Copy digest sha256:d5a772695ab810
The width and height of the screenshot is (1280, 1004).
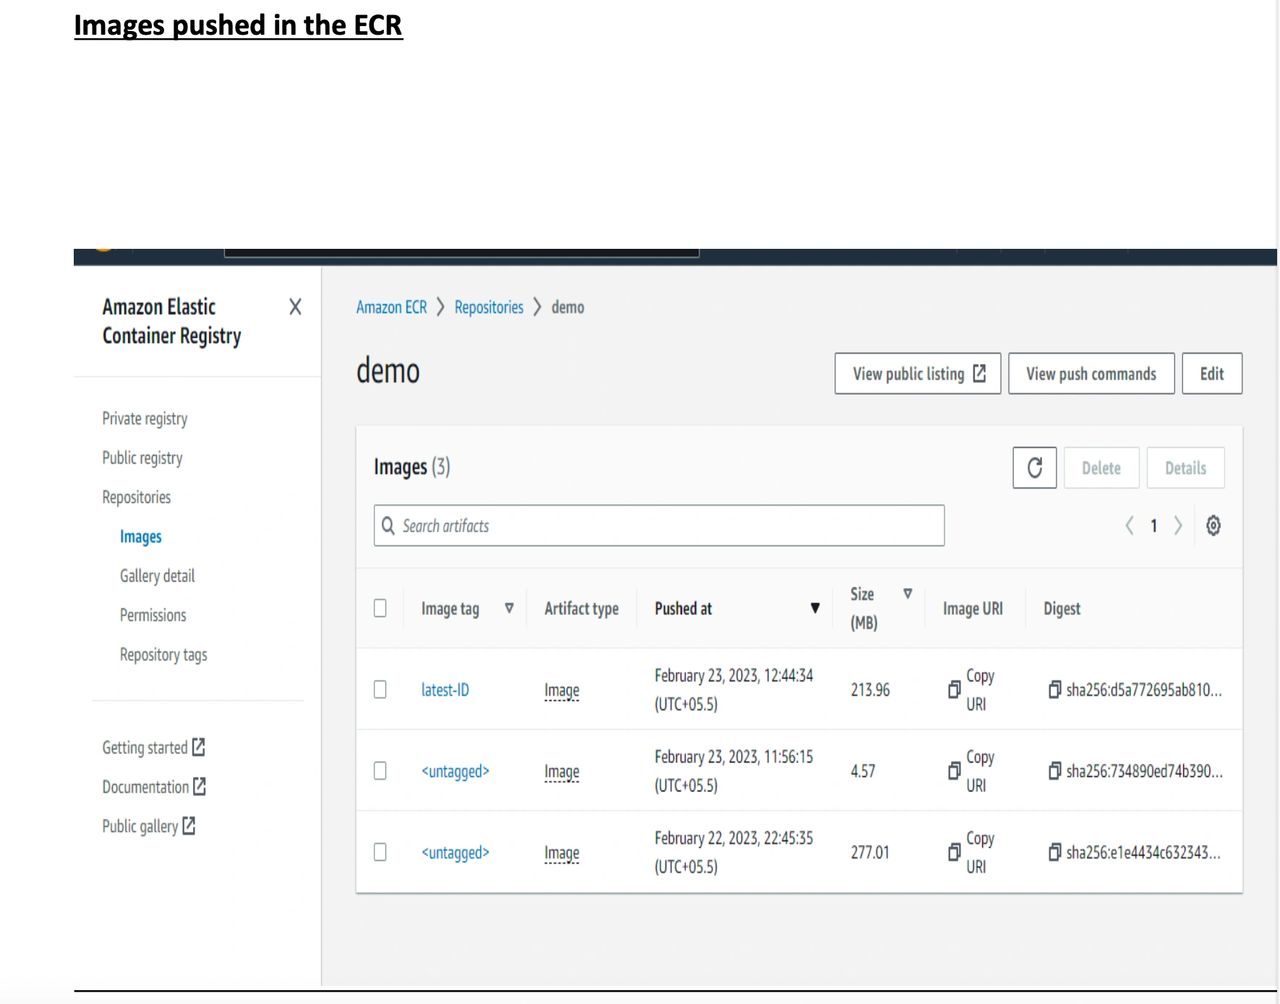[x=1054, y=690]
